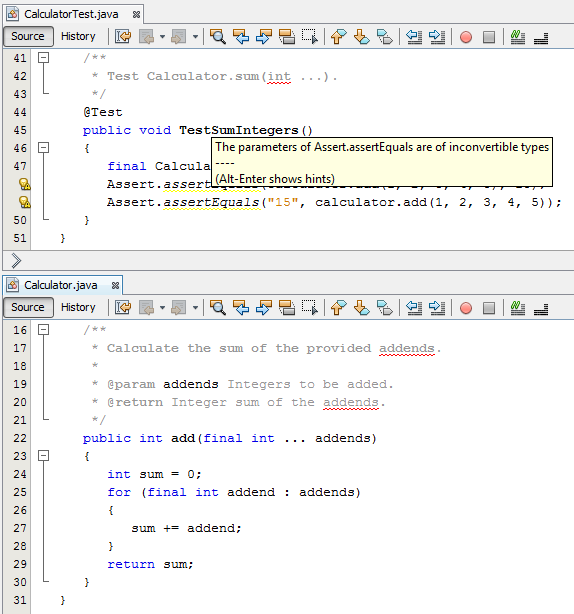Switch to the CalculatorTest.java tab
574x614 pixels.
71,14
